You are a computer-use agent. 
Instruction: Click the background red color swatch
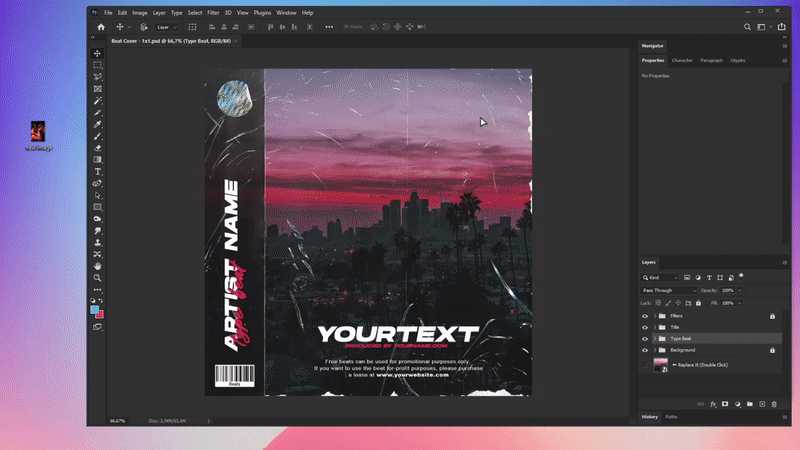click(101, 315)
